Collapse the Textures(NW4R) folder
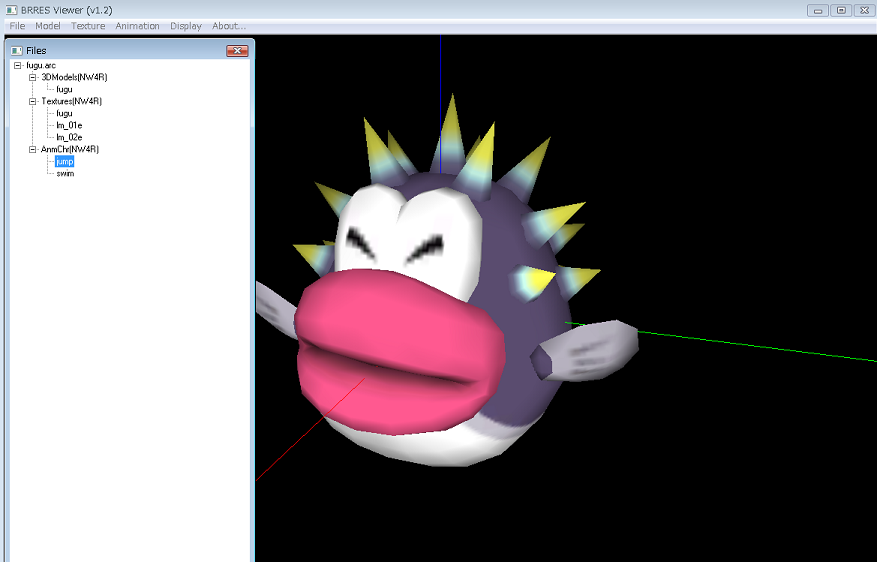877x562 pixels. 32,101
